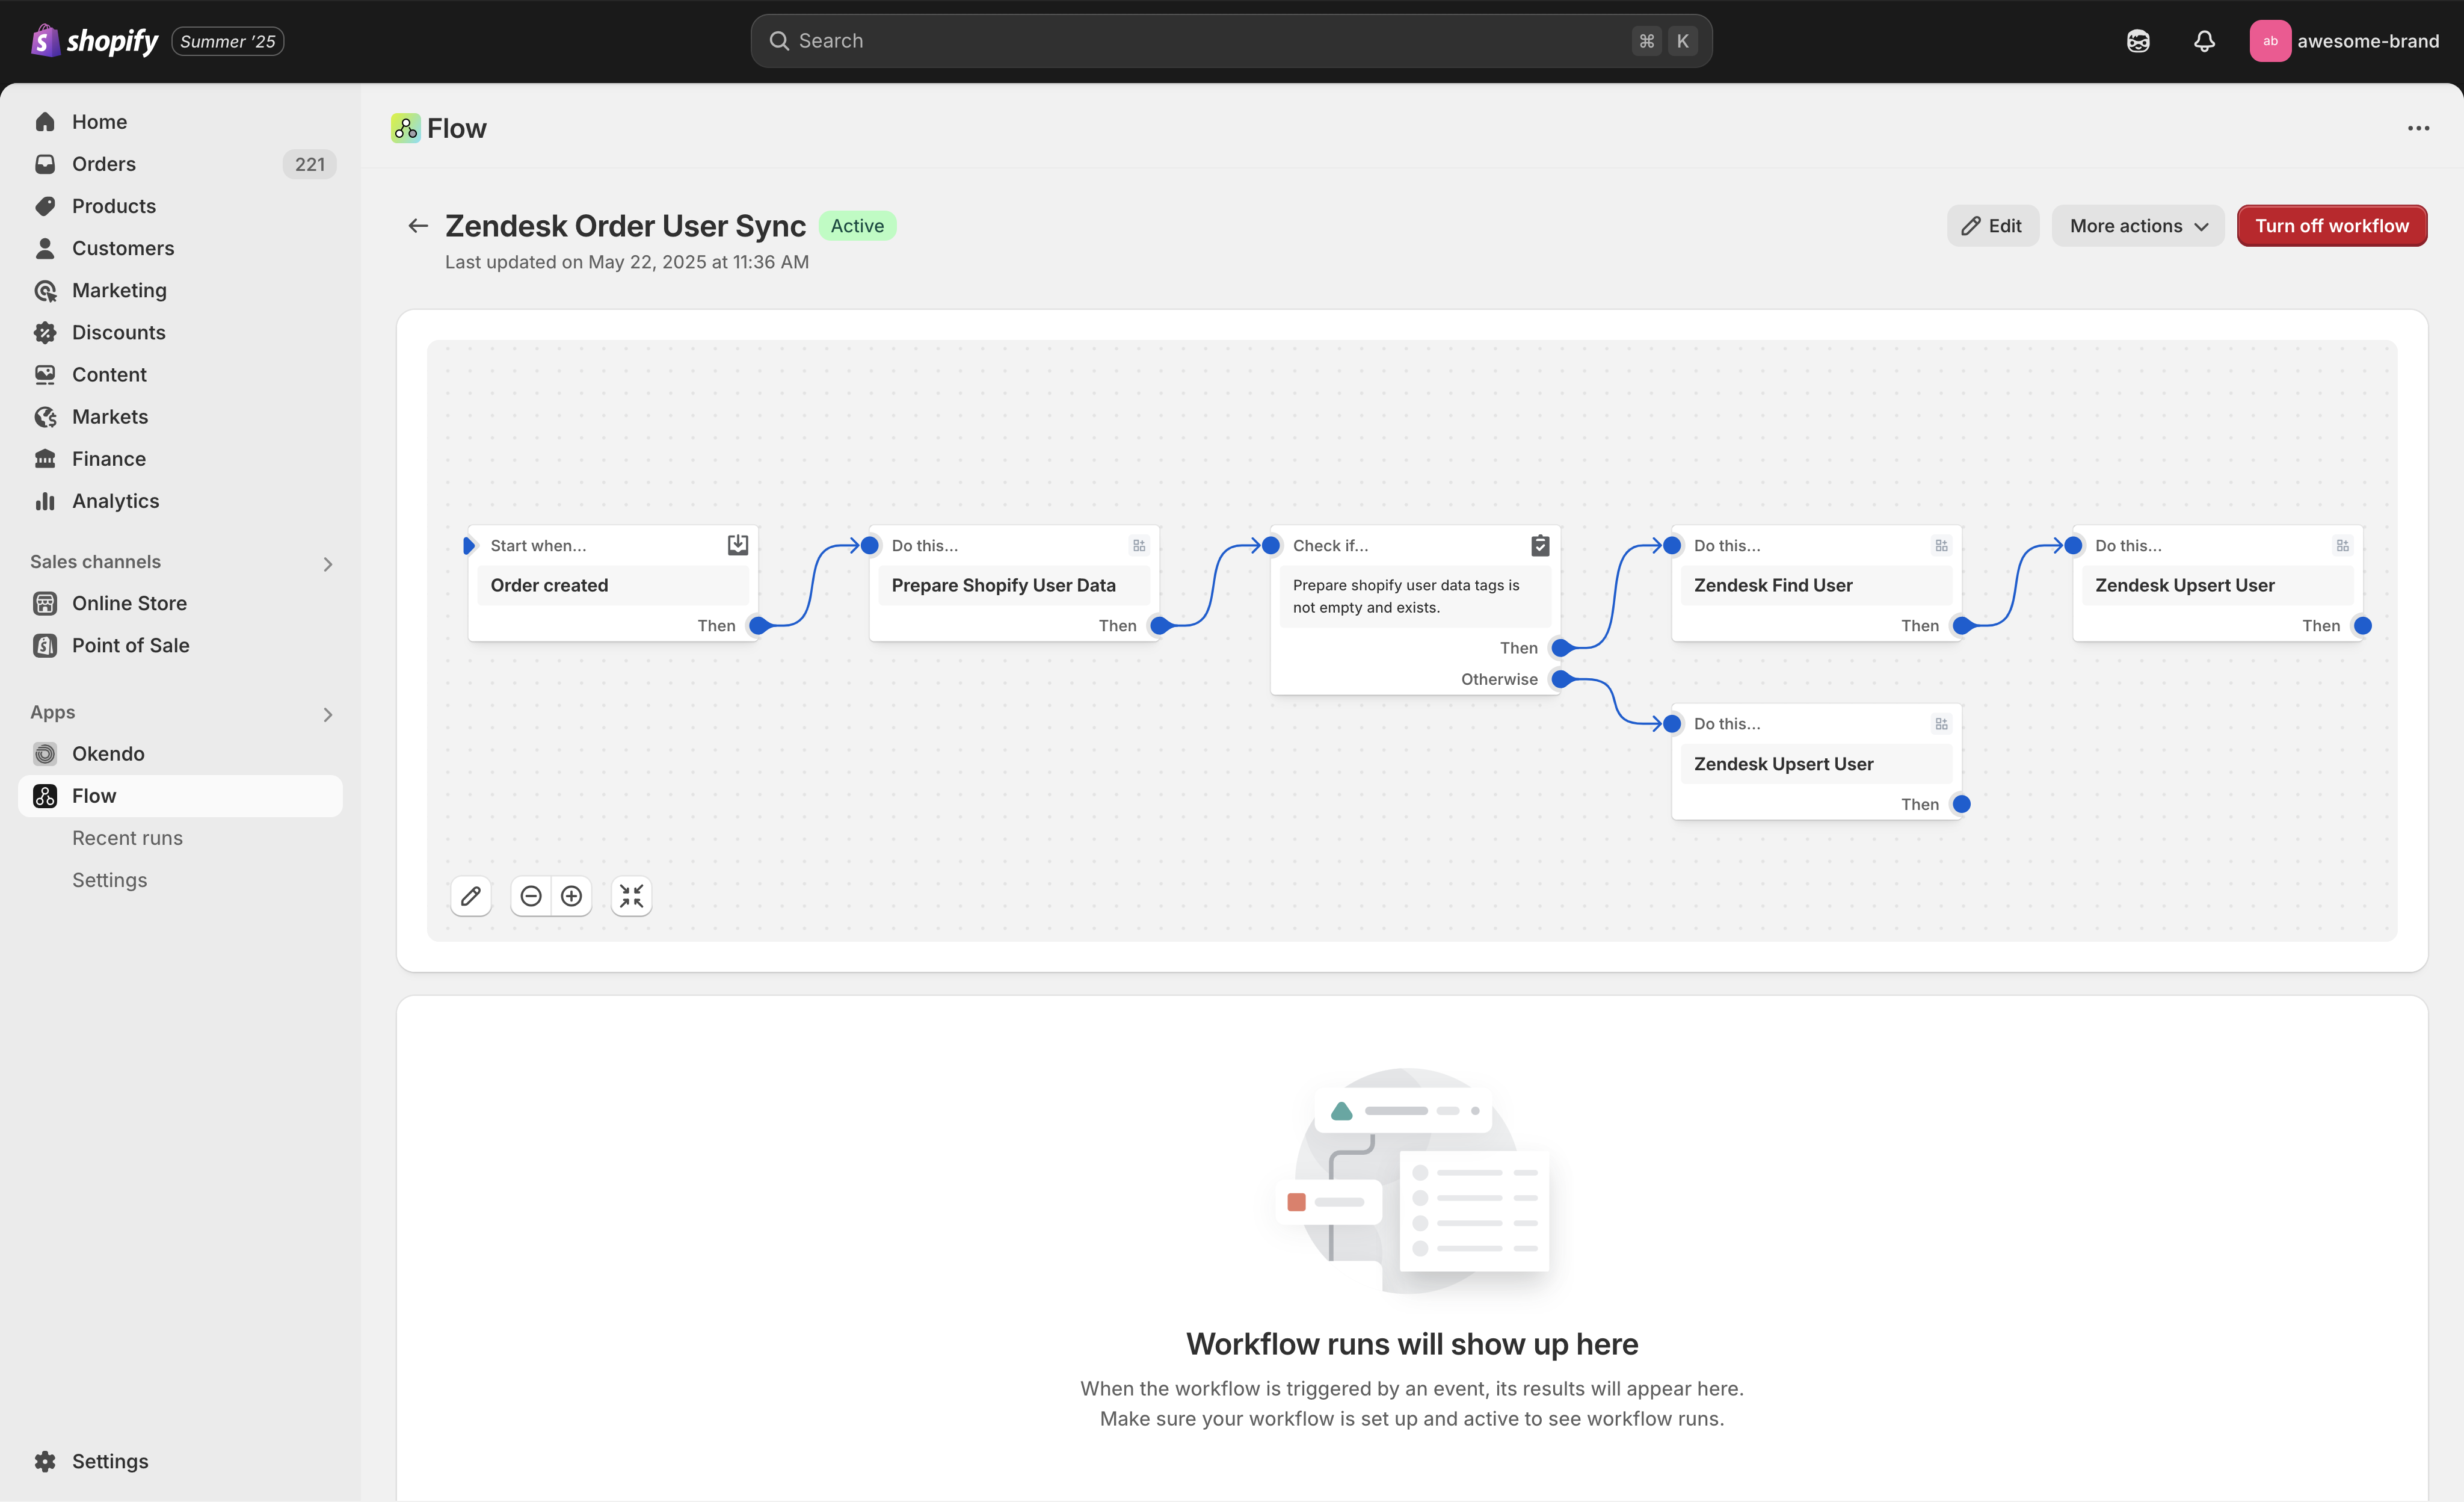Open the notifications bell
Image resolution: width=2464 pixels, height=1502 pixels.
point(2204,41)
